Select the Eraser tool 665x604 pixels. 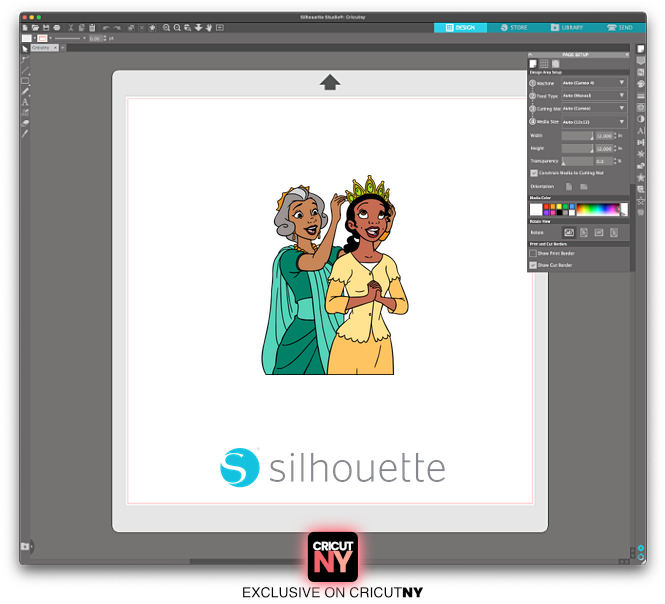coord(25,123)
